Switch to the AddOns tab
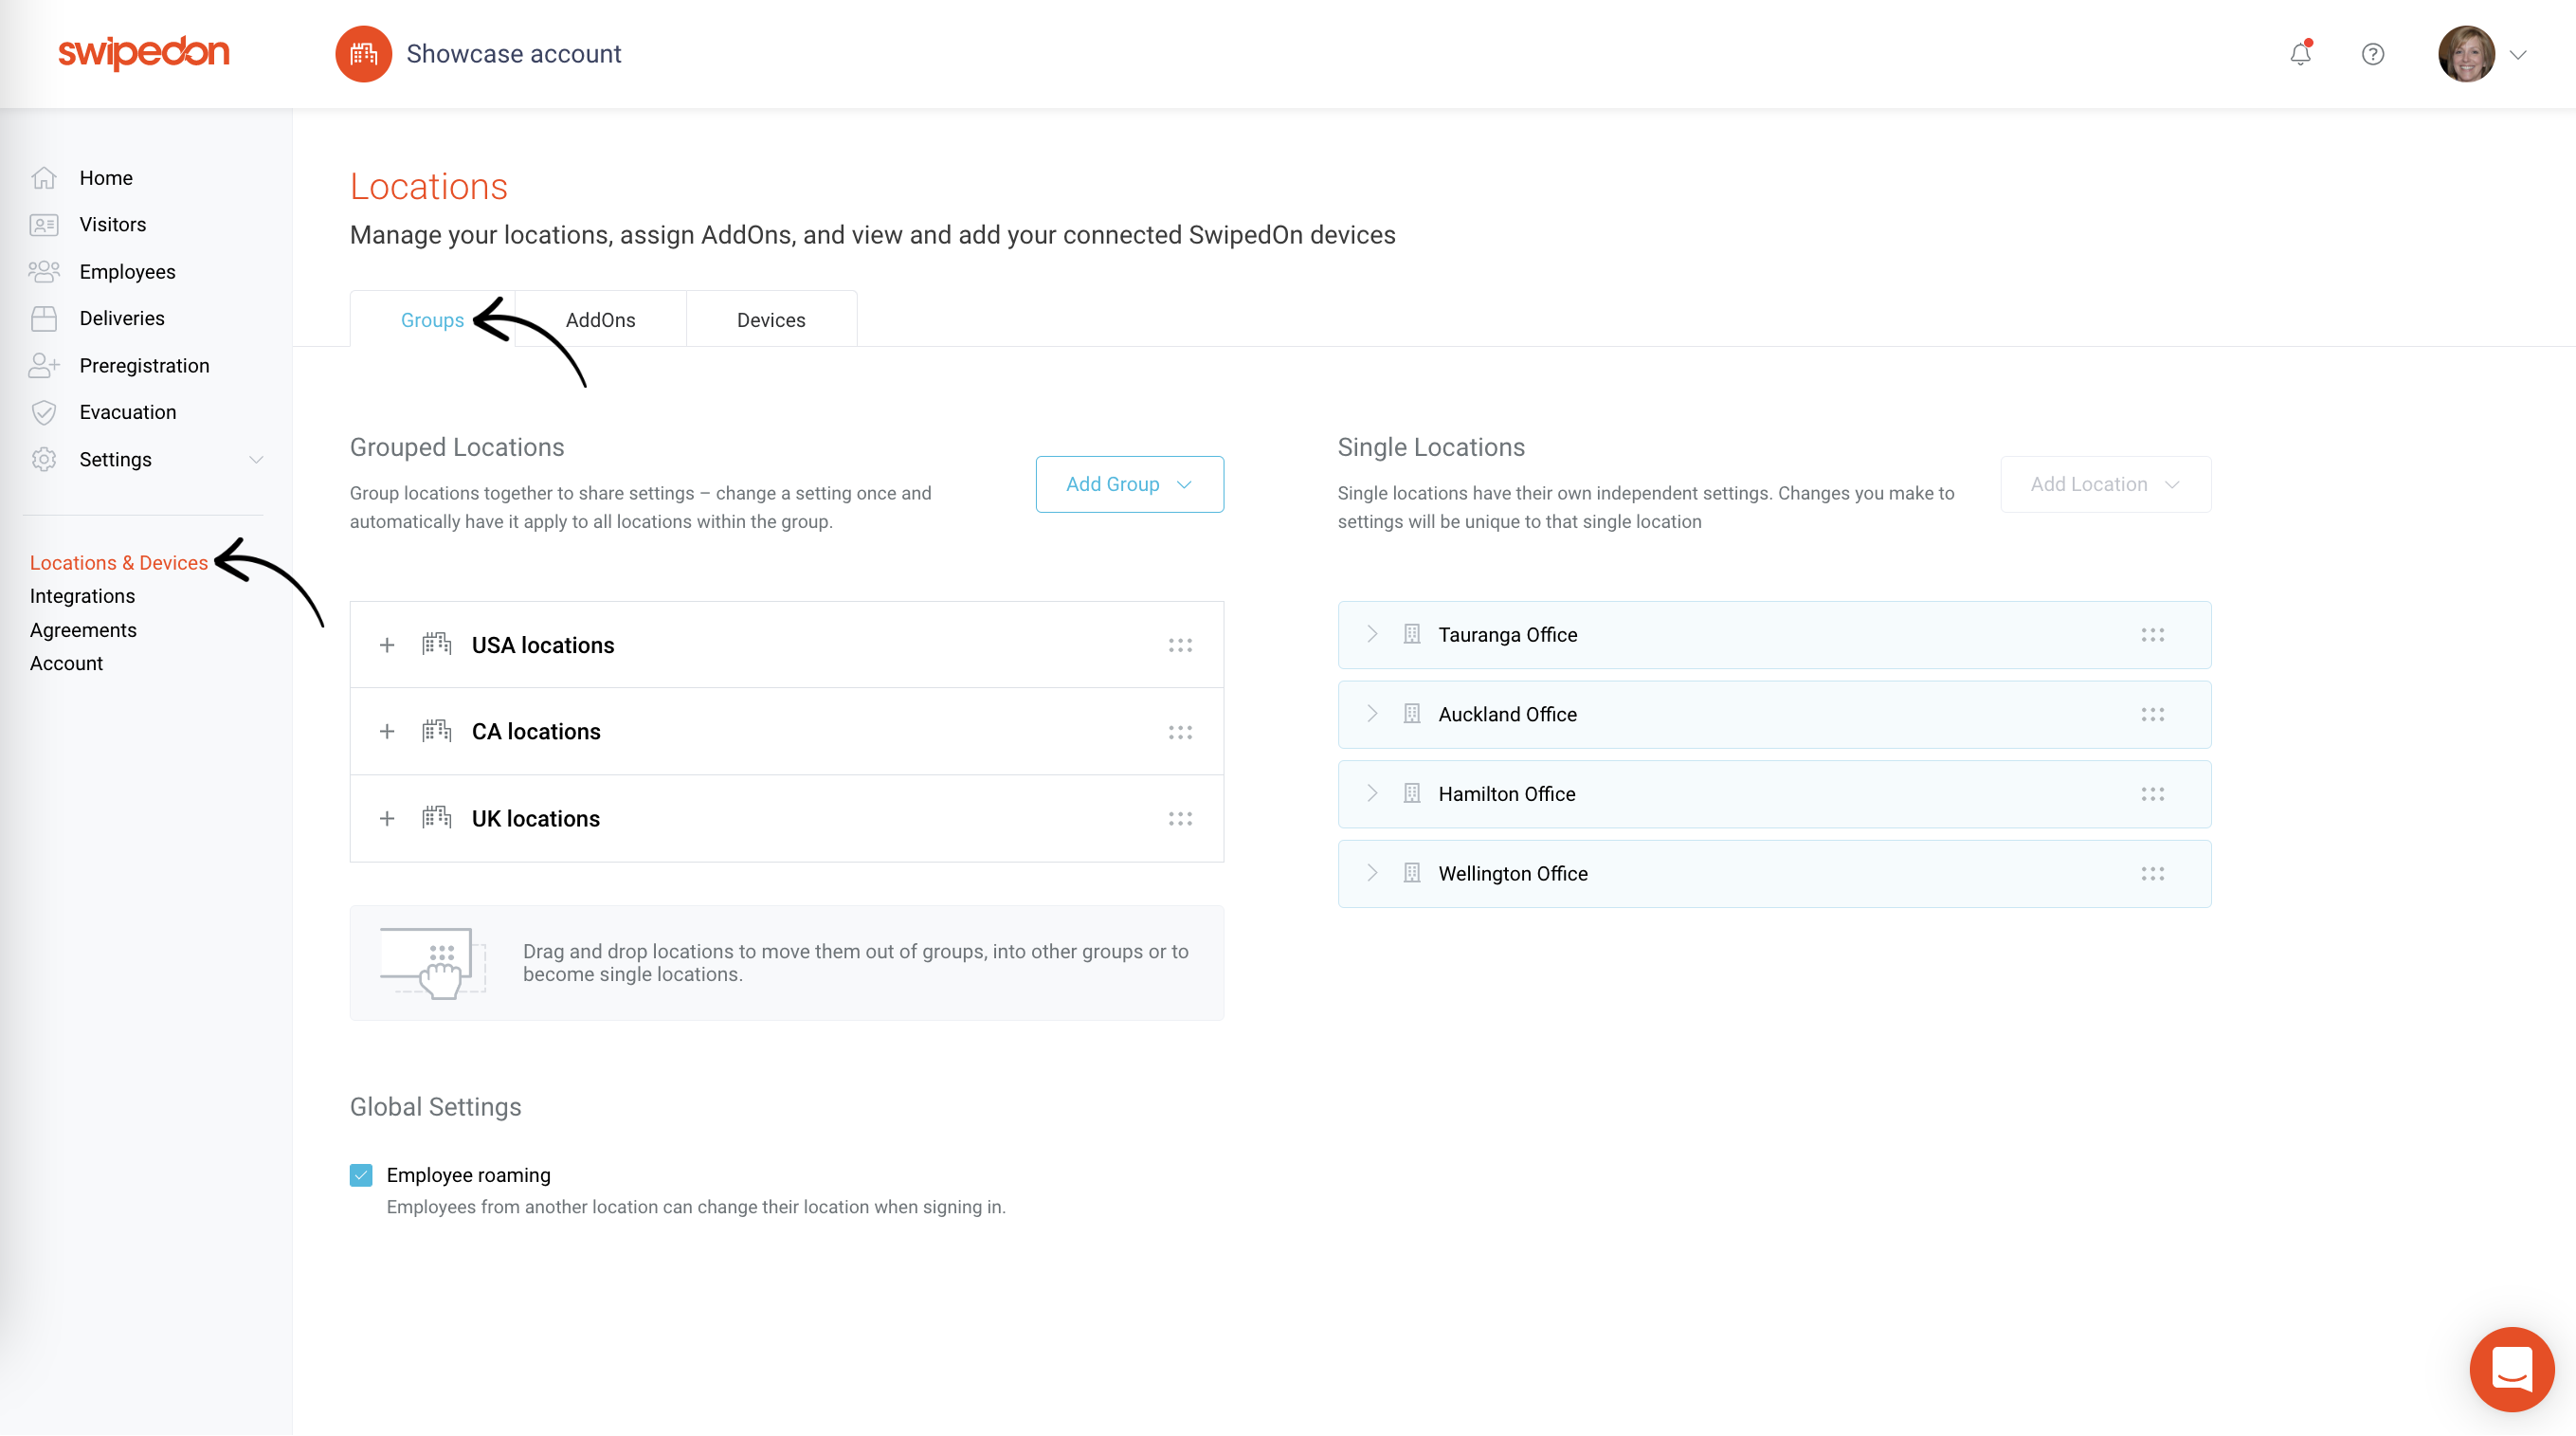2576x1436 pixels. [x=601, y=320]
